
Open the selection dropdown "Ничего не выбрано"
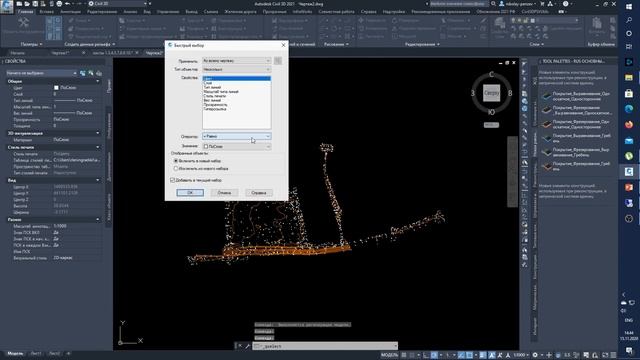(41, 73)
